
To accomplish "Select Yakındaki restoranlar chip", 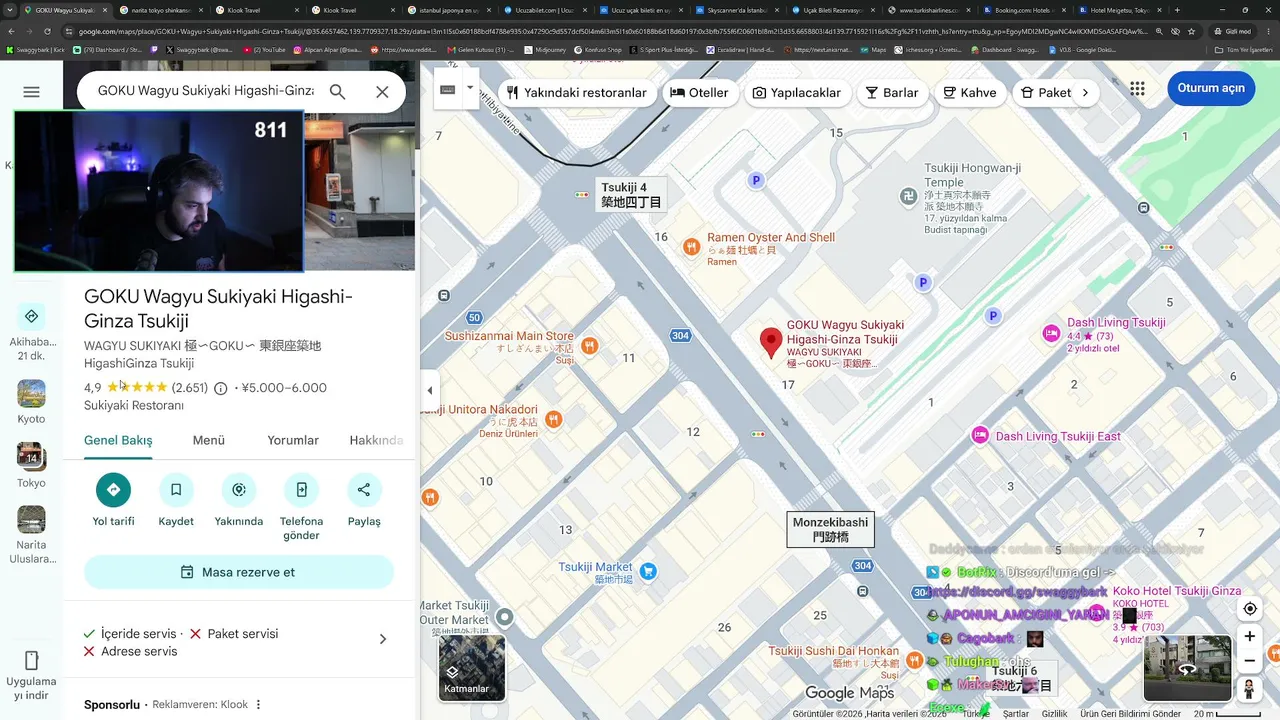I will (577, 92).
